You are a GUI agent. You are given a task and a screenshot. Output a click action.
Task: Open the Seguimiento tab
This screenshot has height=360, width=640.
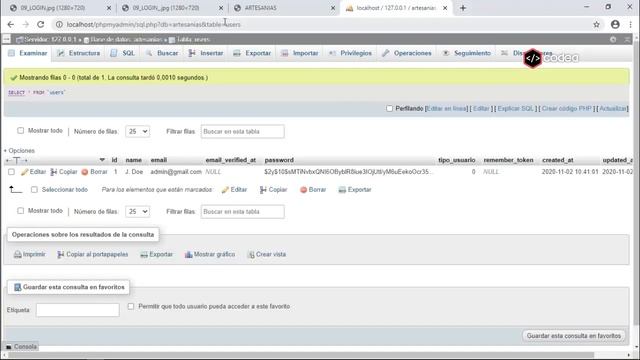(466, 53)
